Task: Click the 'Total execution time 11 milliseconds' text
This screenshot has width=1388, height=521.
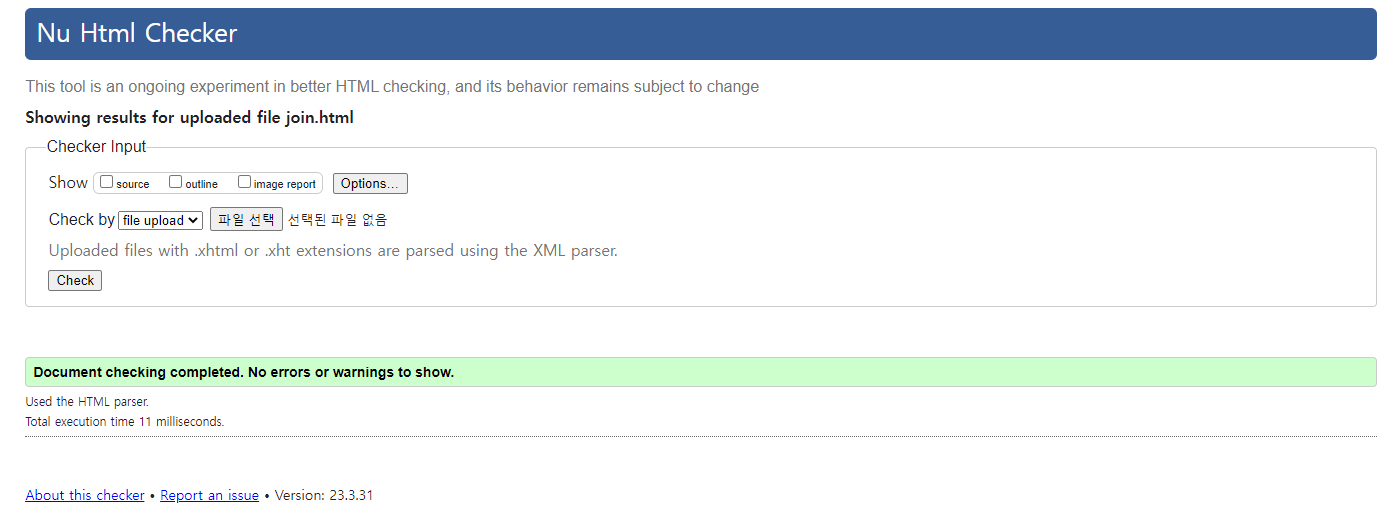Action: point(125,422)
